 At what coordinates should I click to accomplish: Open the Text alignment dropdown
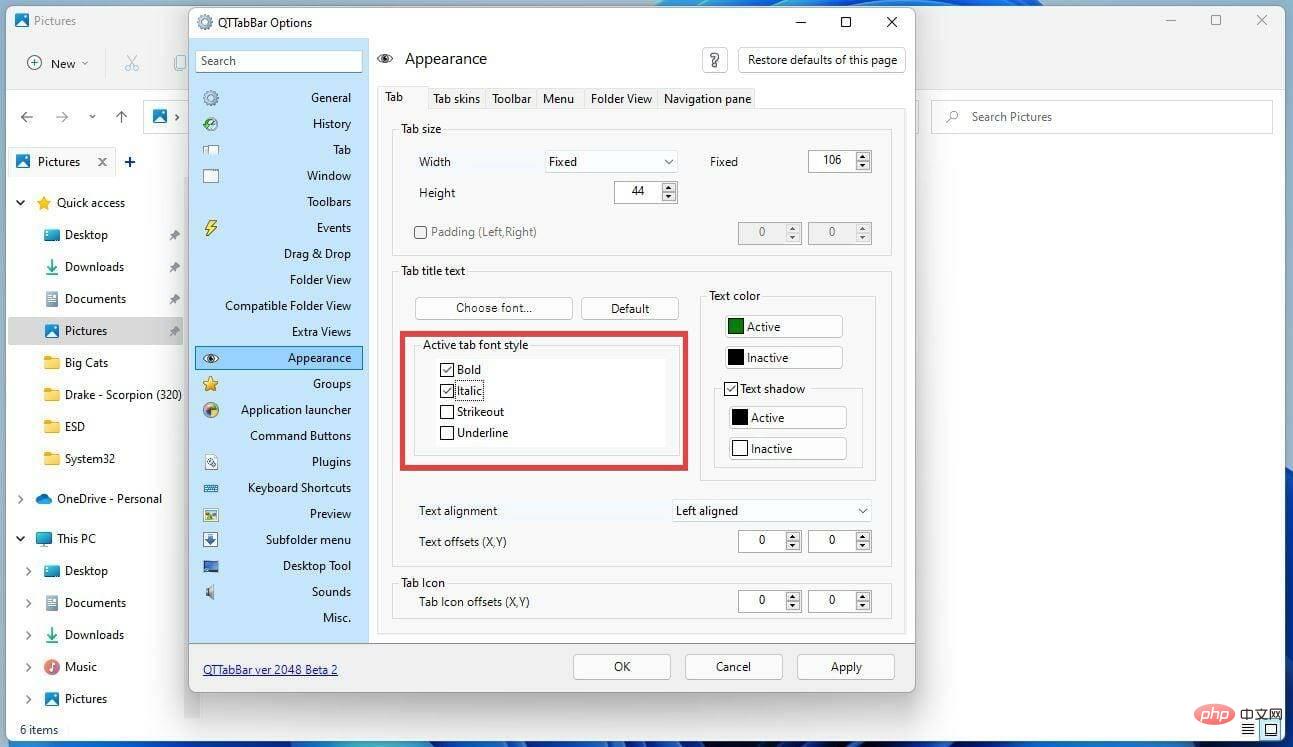[x=771, y=511]
